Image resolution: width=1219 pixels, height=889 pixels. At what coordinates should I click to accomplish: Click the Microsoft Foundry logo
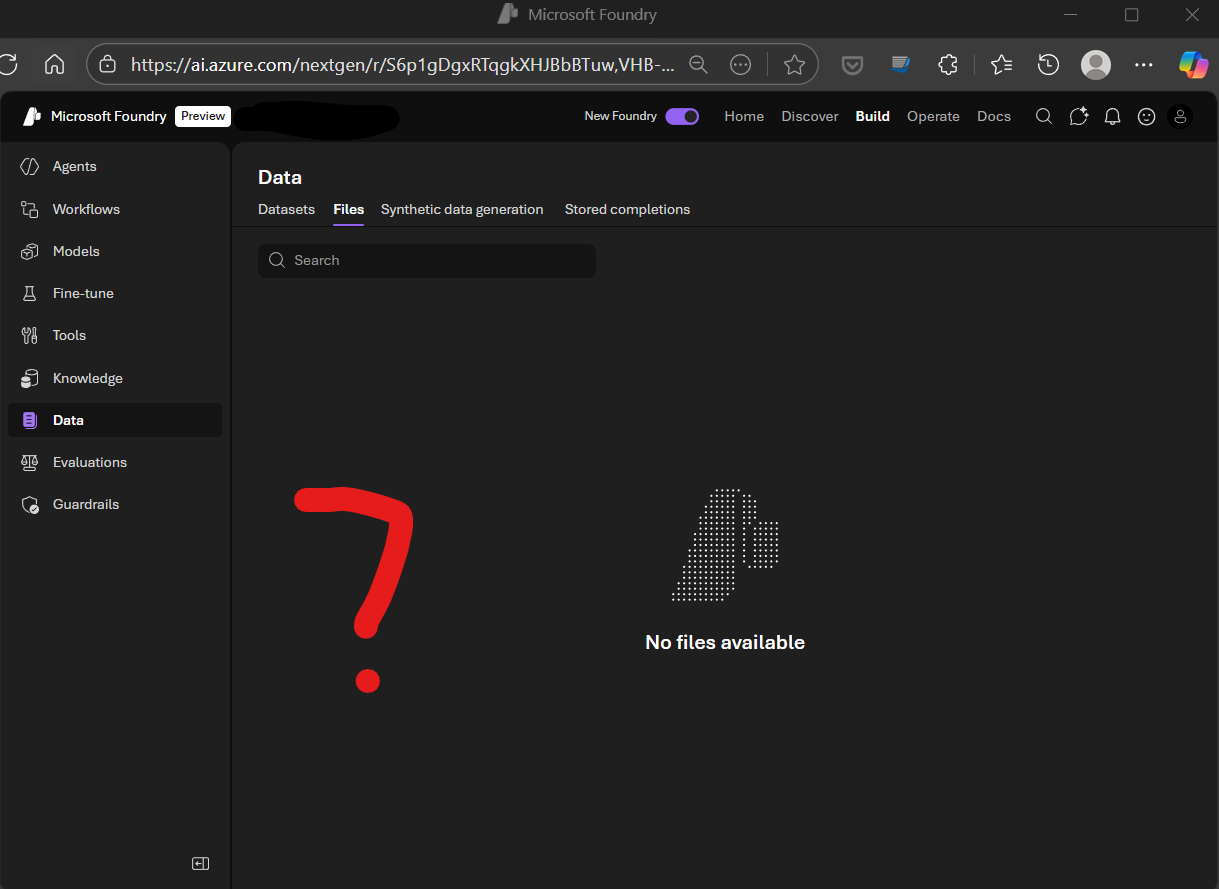[x=32, y=116]
